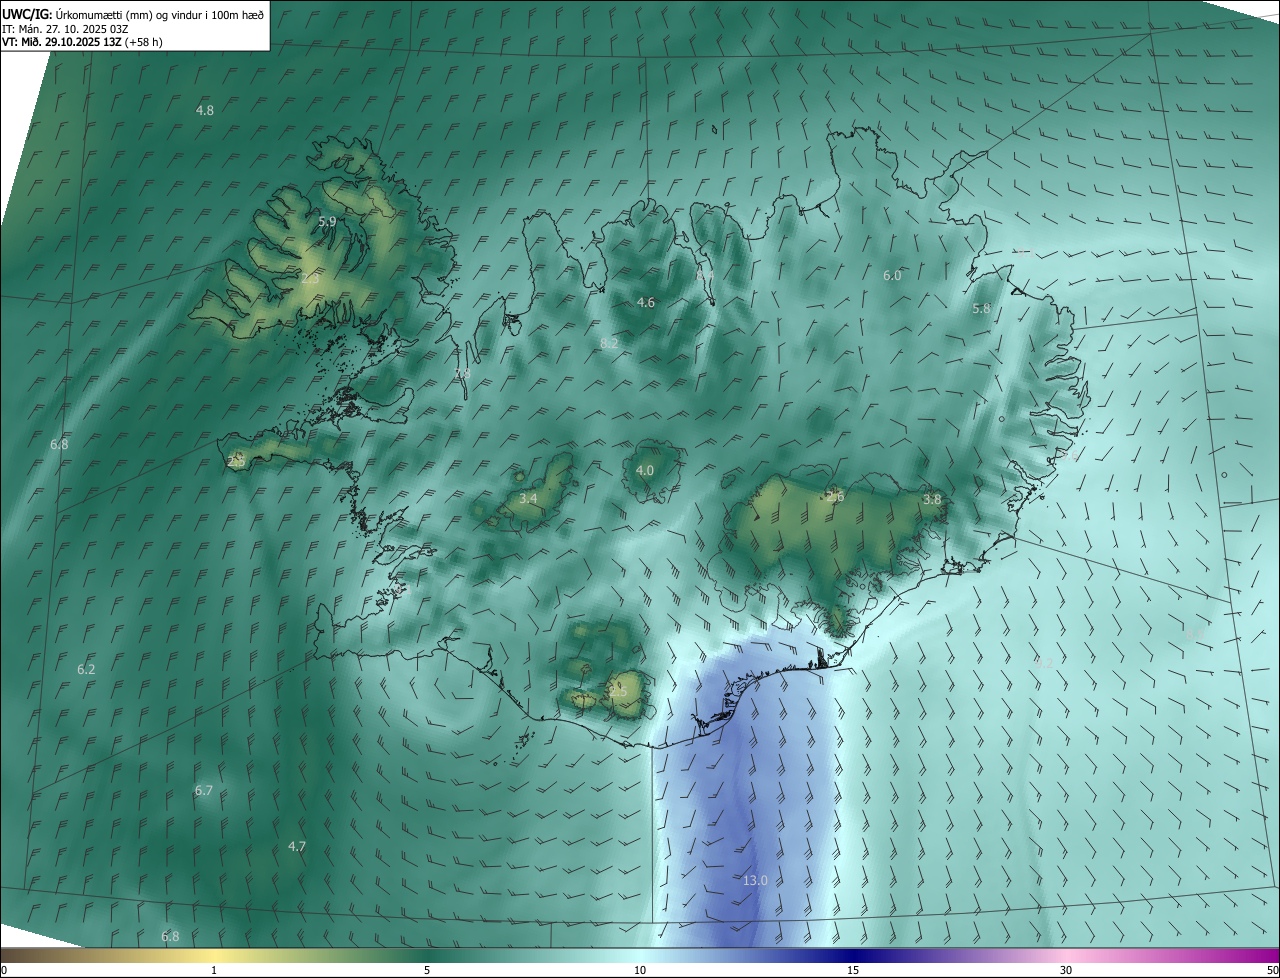This screenshot has width=1280, height=978.
Task: Click the 3.4 value on the glacier
Action: click(529, 498)
